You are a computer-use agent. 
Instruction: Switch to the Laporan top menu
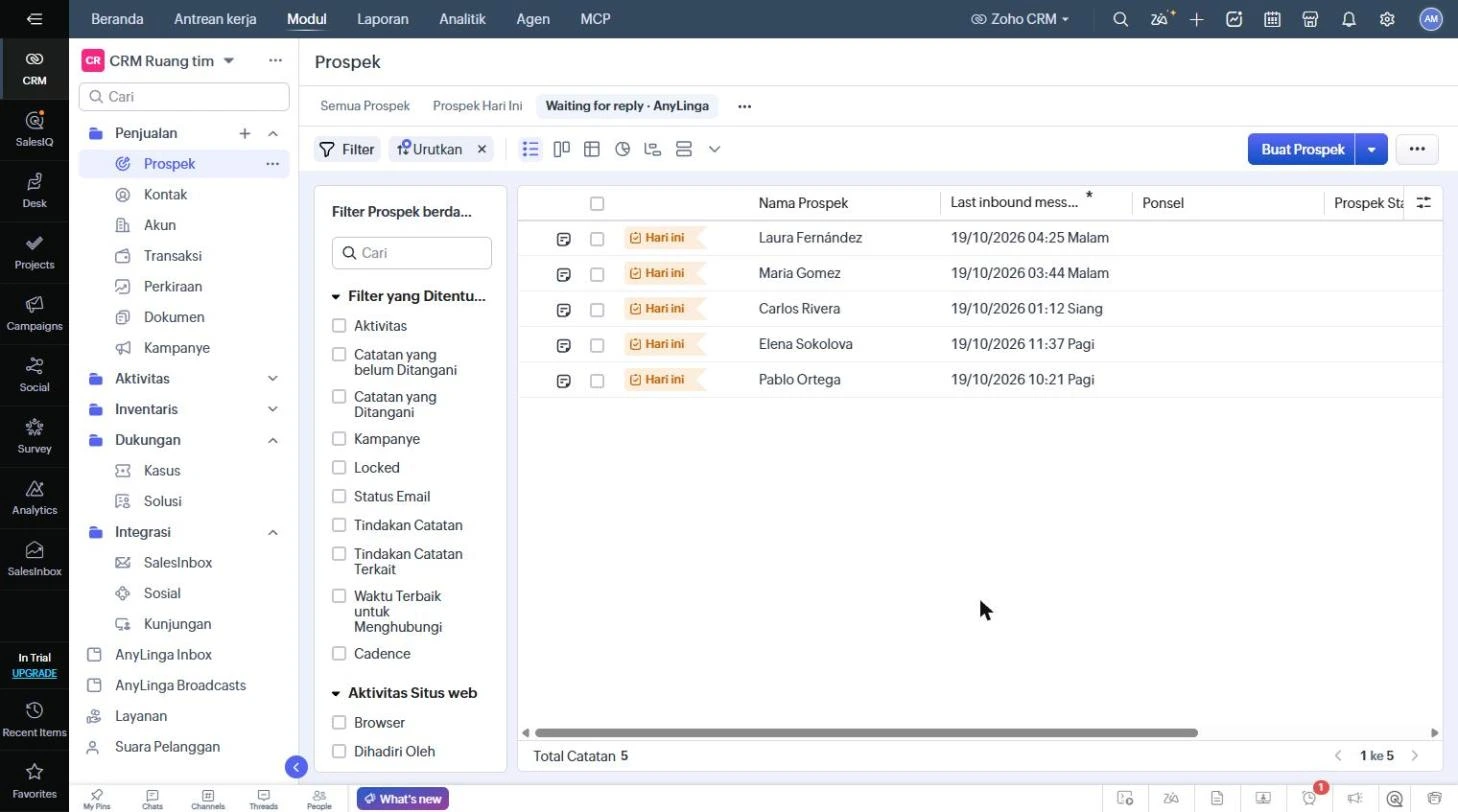383,19
